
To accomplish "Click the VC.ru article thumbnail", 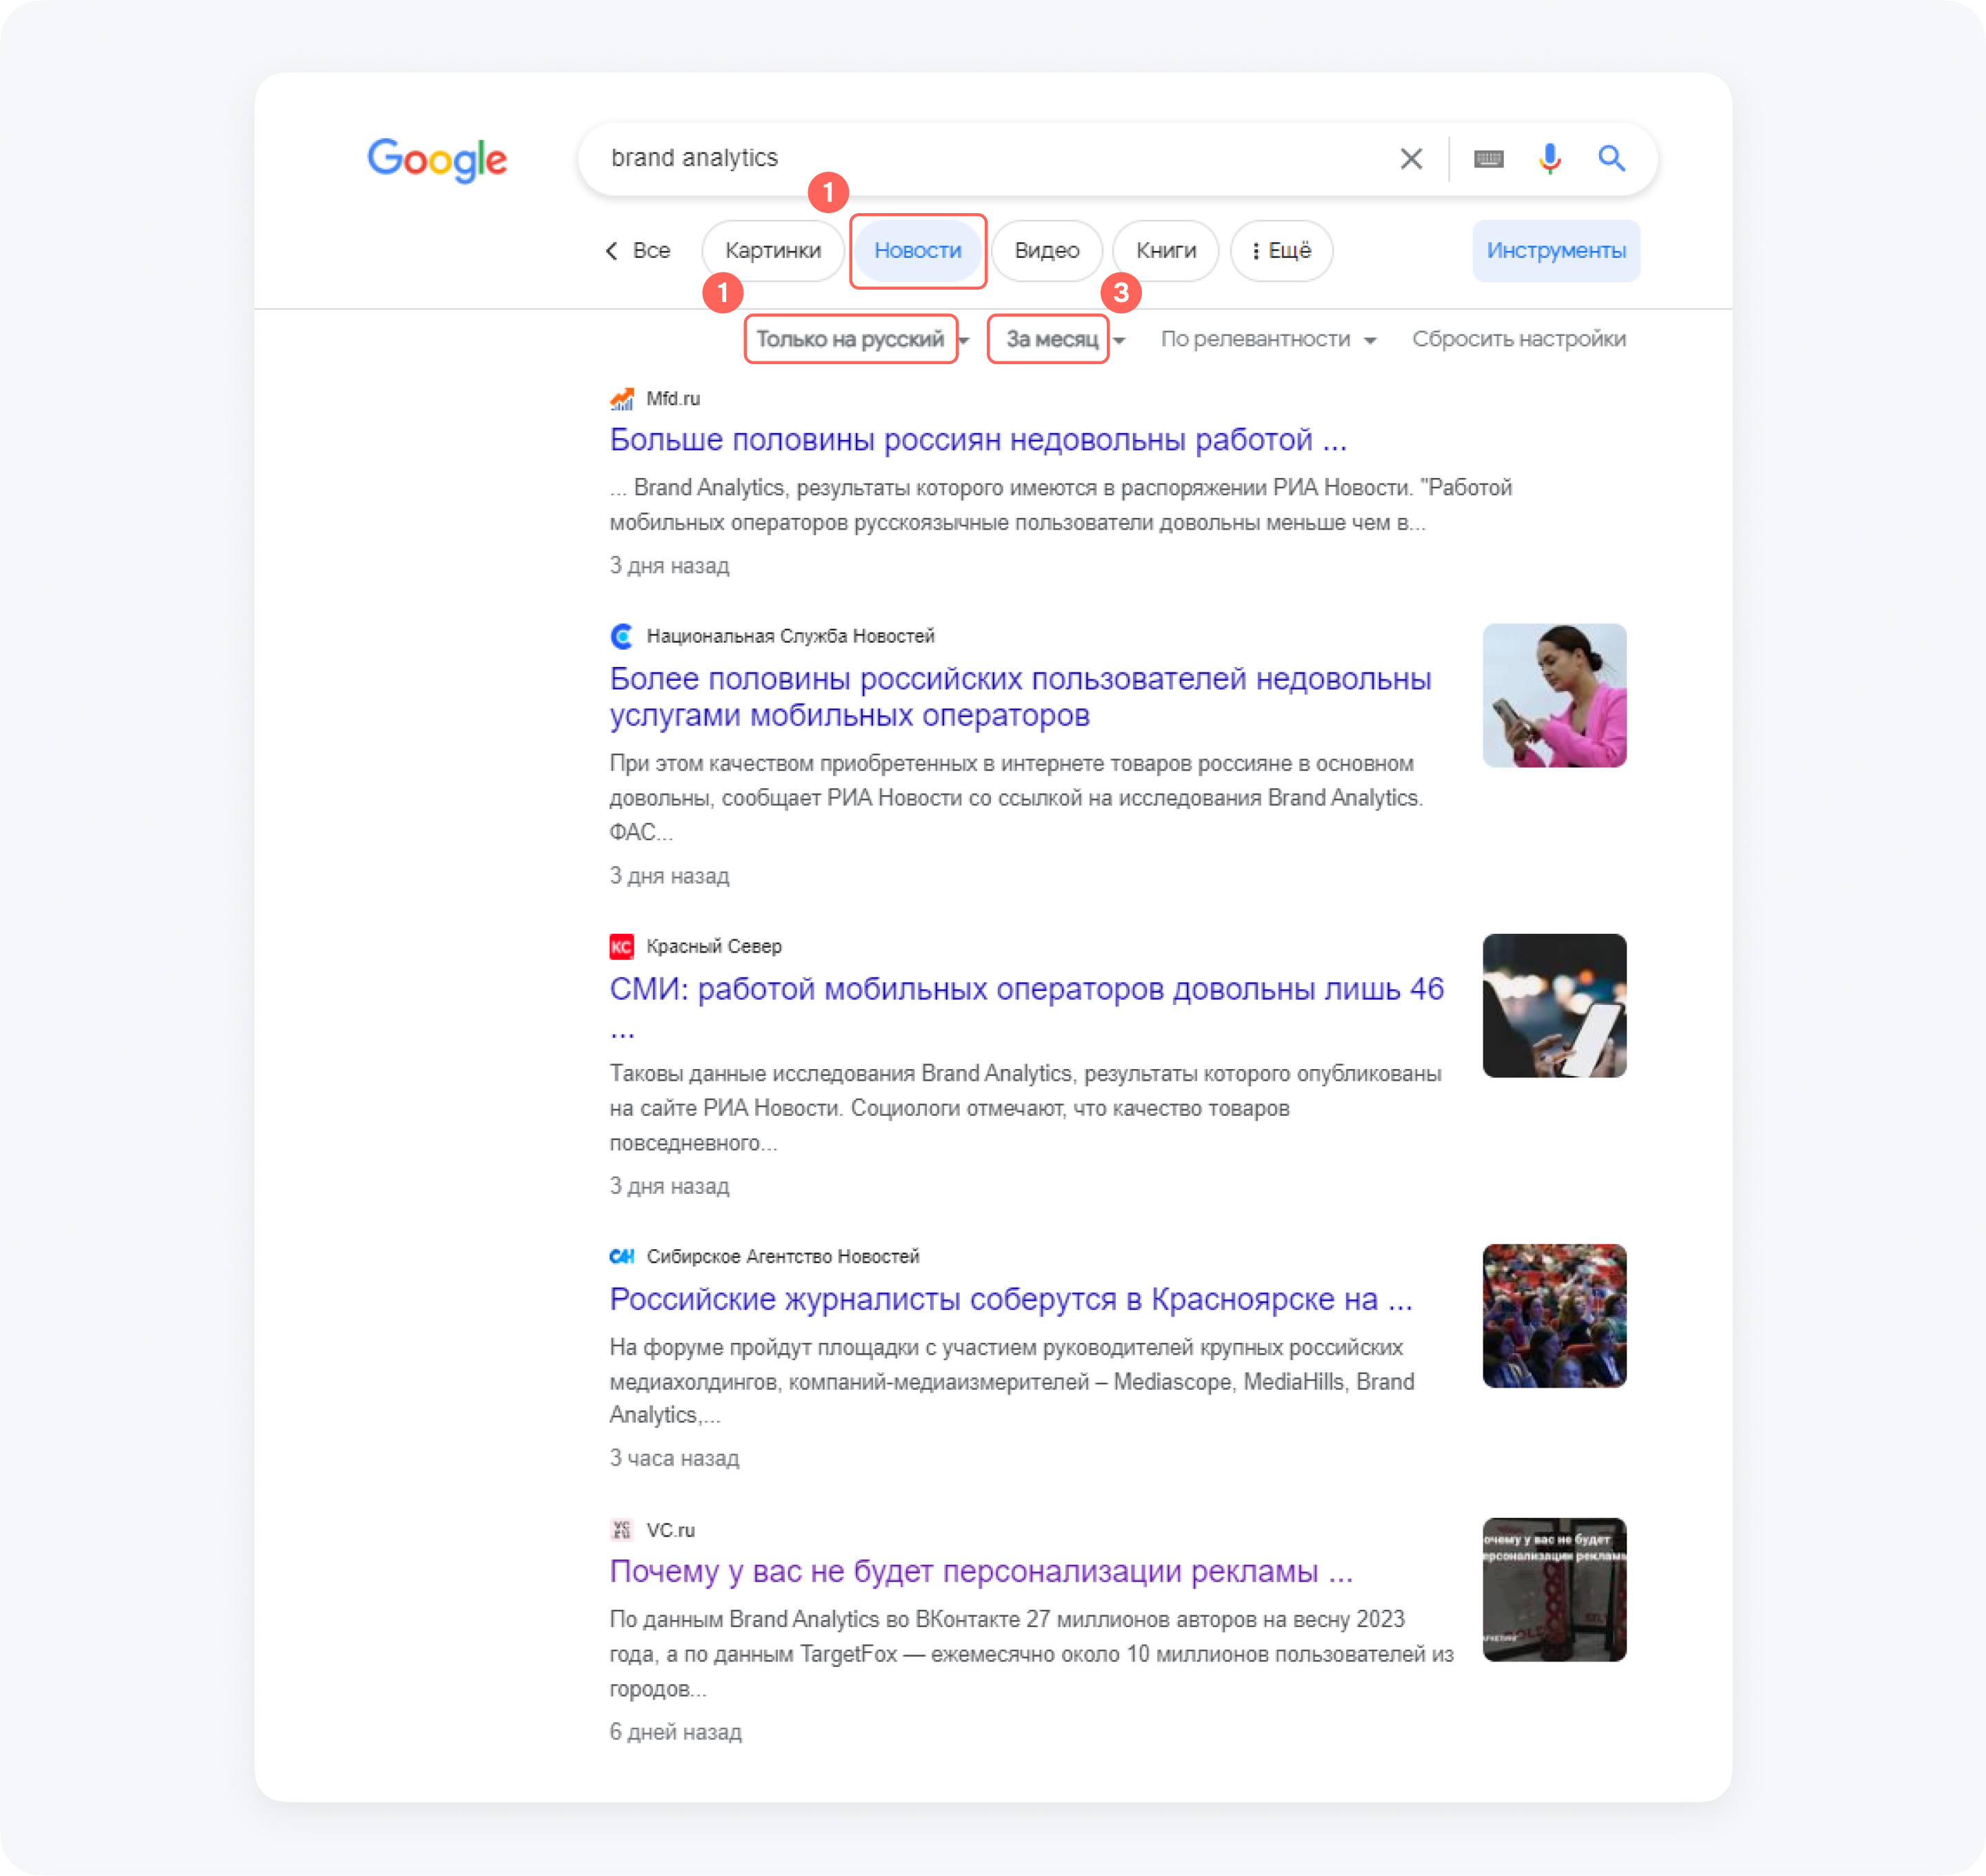I will (x=1554, y=1590).
